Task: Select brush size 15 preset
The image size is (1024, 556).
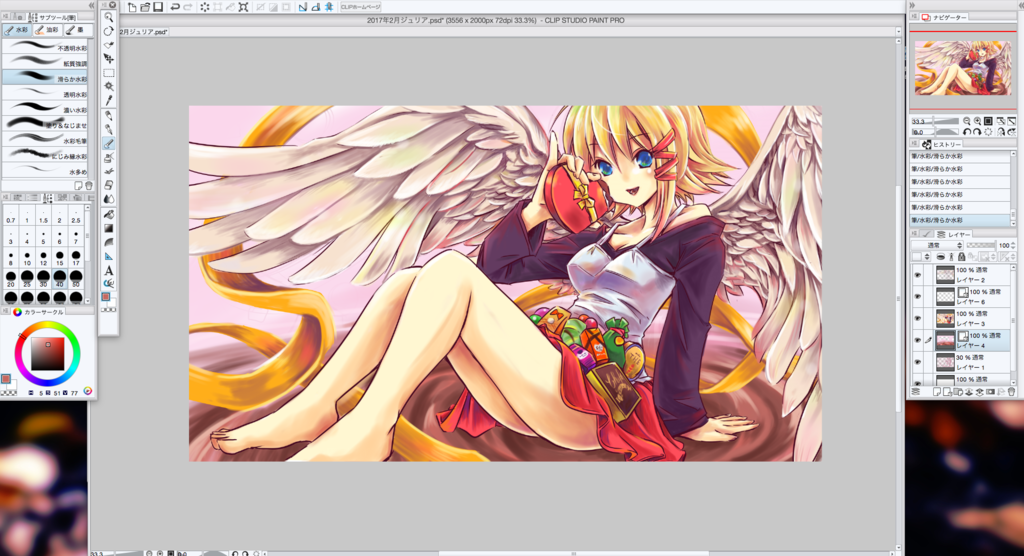Action: coord(59,257)
